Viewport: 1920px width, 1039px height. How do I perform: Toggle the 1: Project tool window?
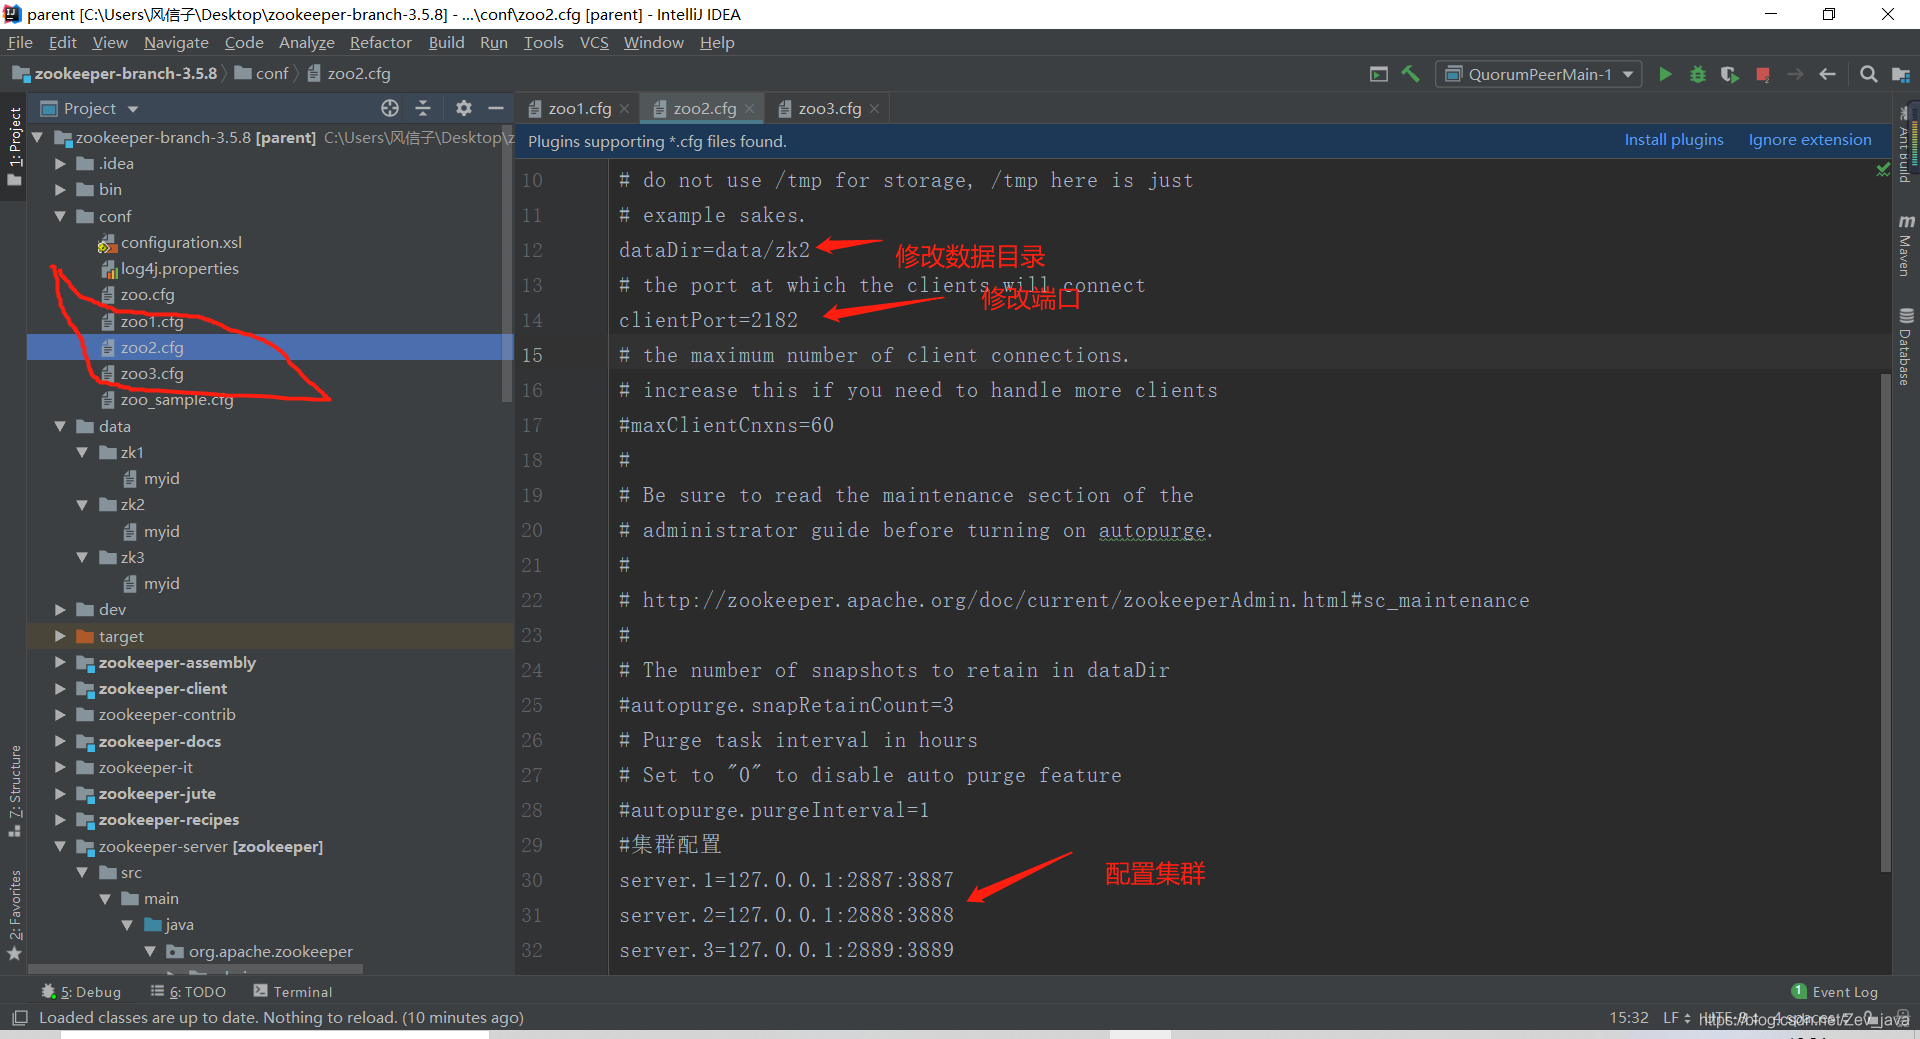pos(14,146)
